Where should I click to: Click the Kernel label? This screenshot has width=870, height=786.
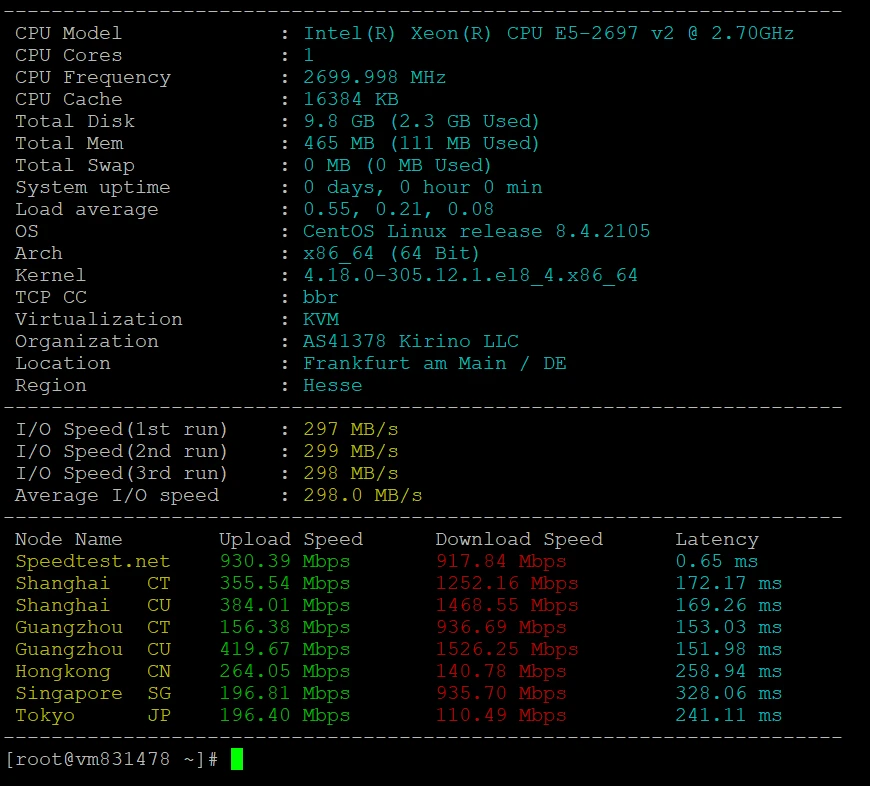coord(50,275)
